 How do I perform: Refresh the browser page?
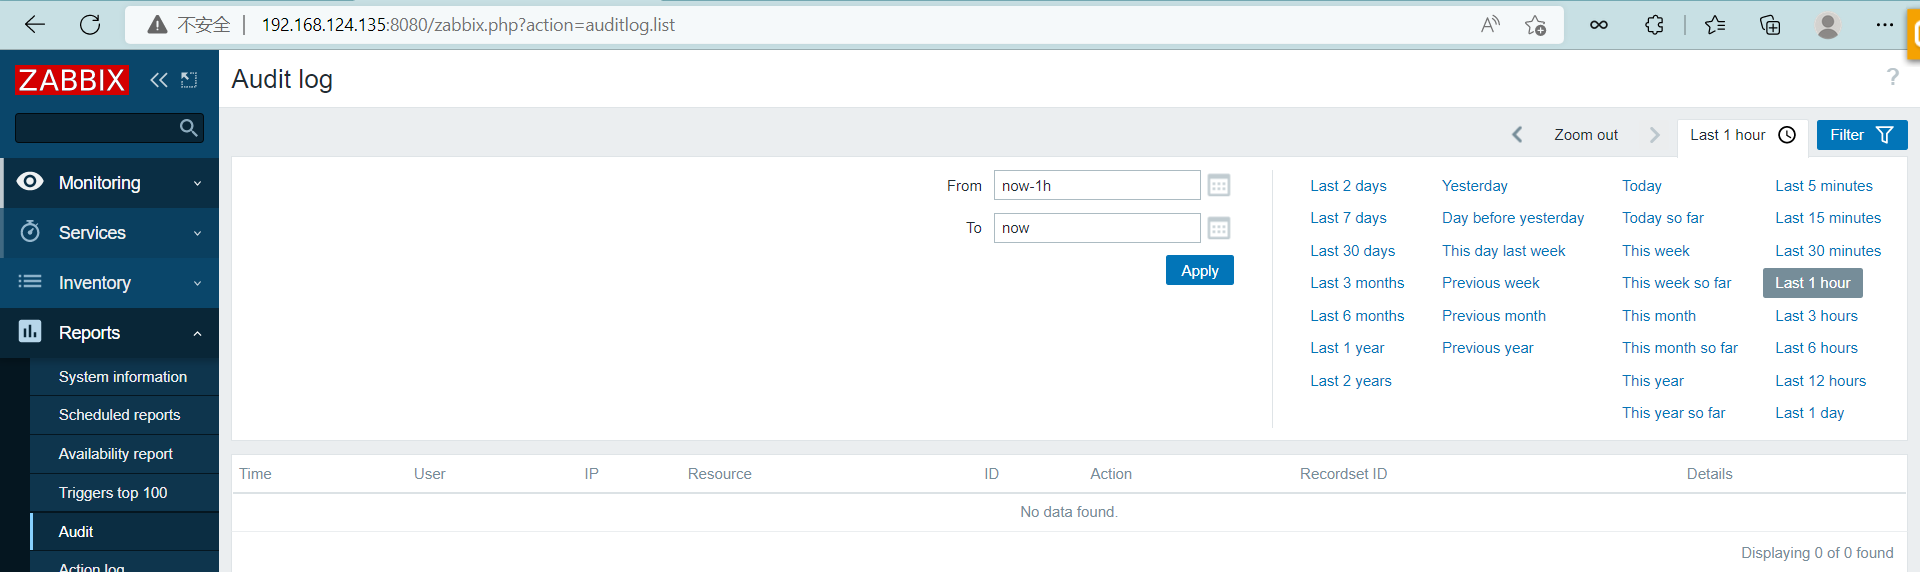(x=90, y=25)
